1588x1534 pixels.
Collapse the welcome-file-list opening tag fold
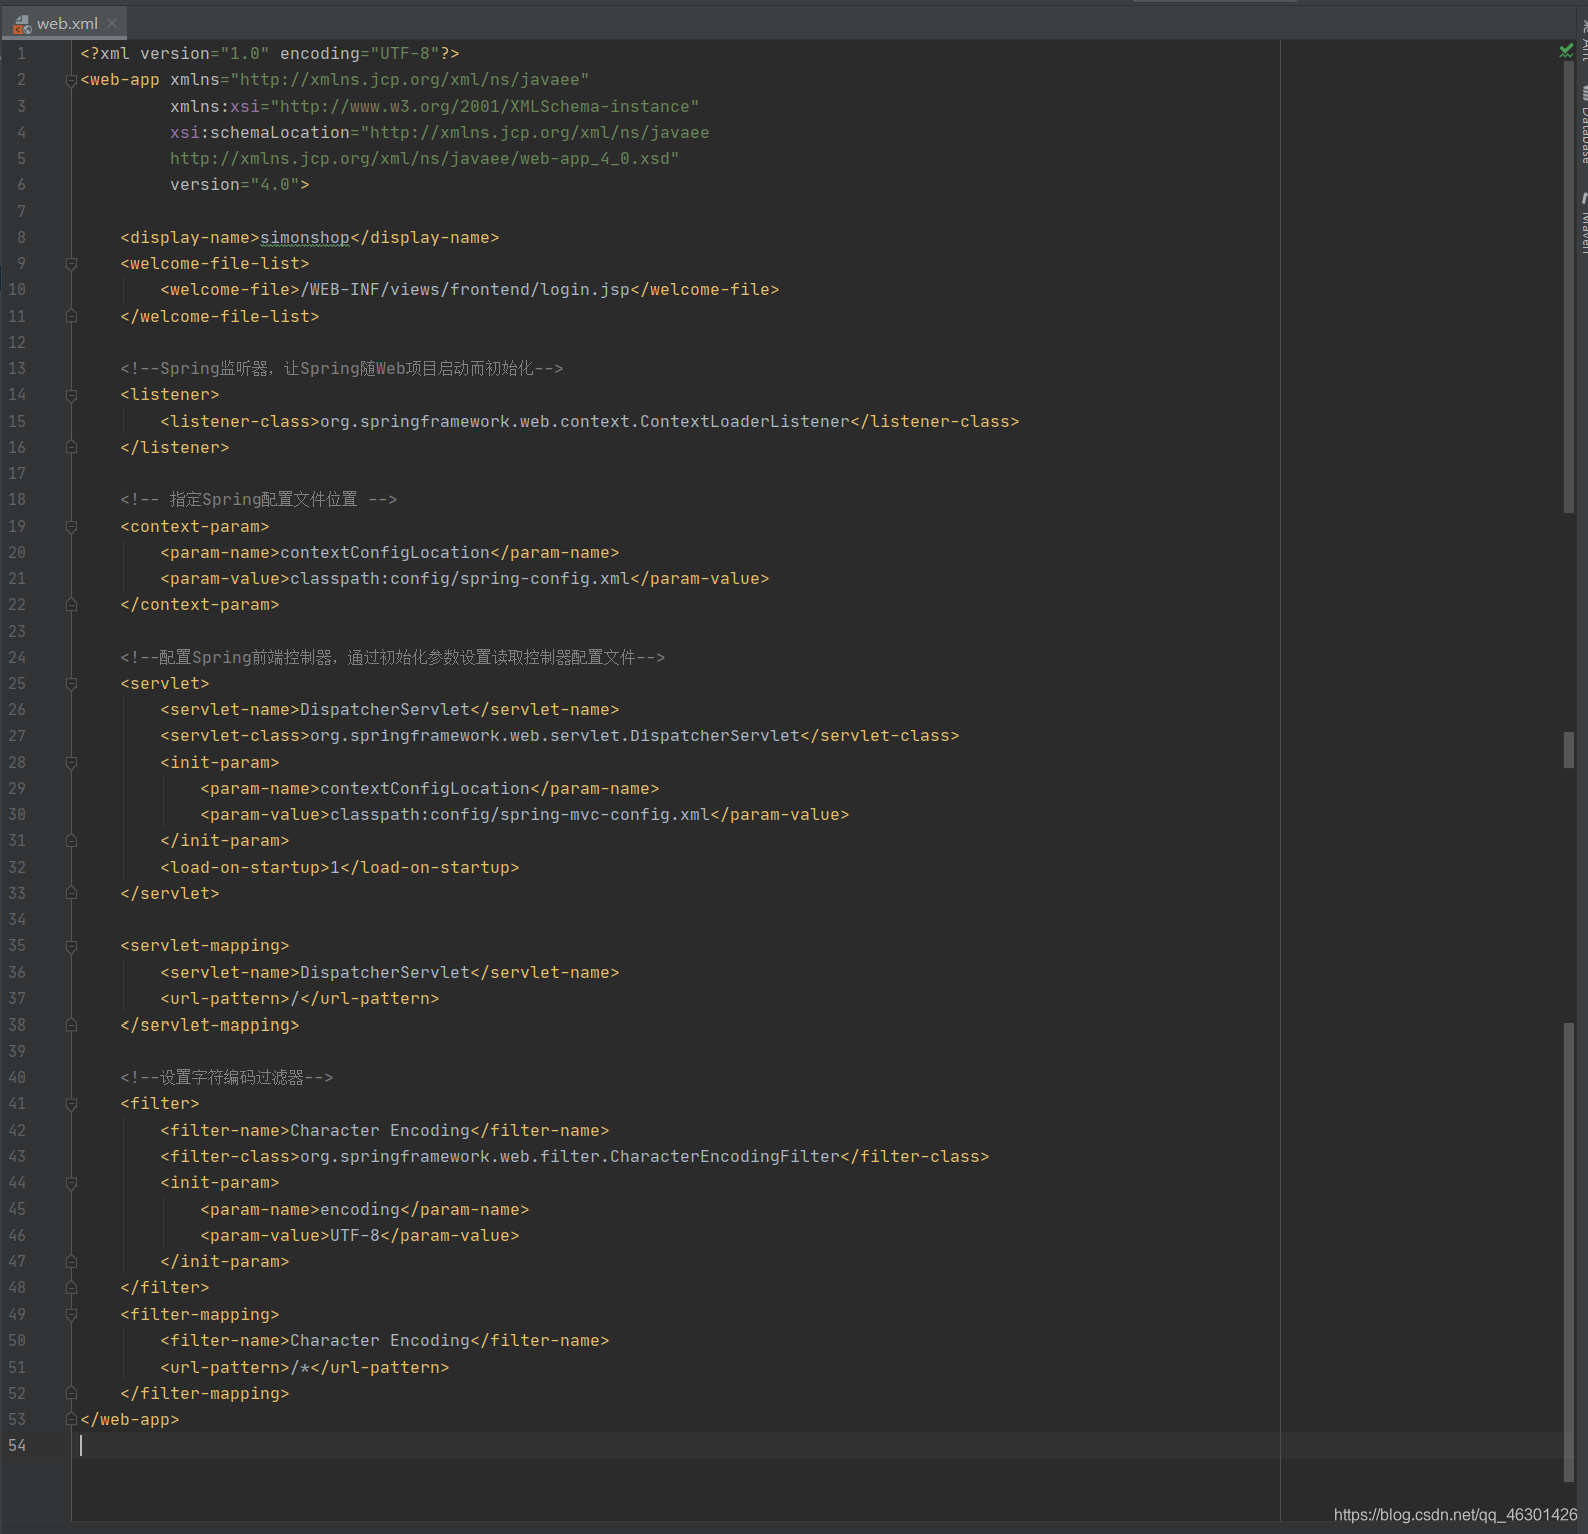tap(71, 264)
